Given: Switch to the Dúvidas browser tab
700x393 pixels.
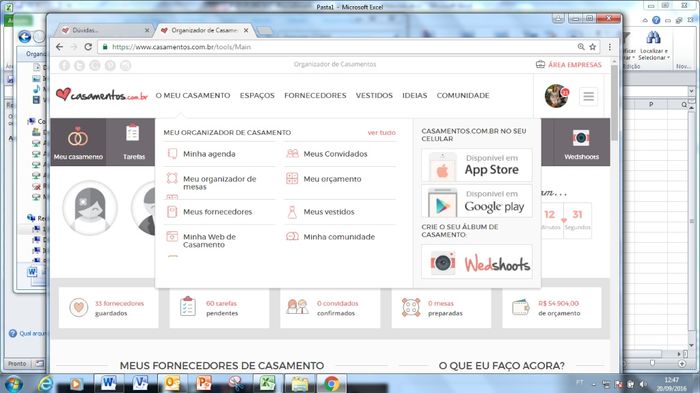Looking at the screenshot, I should (x=103, y=30).
